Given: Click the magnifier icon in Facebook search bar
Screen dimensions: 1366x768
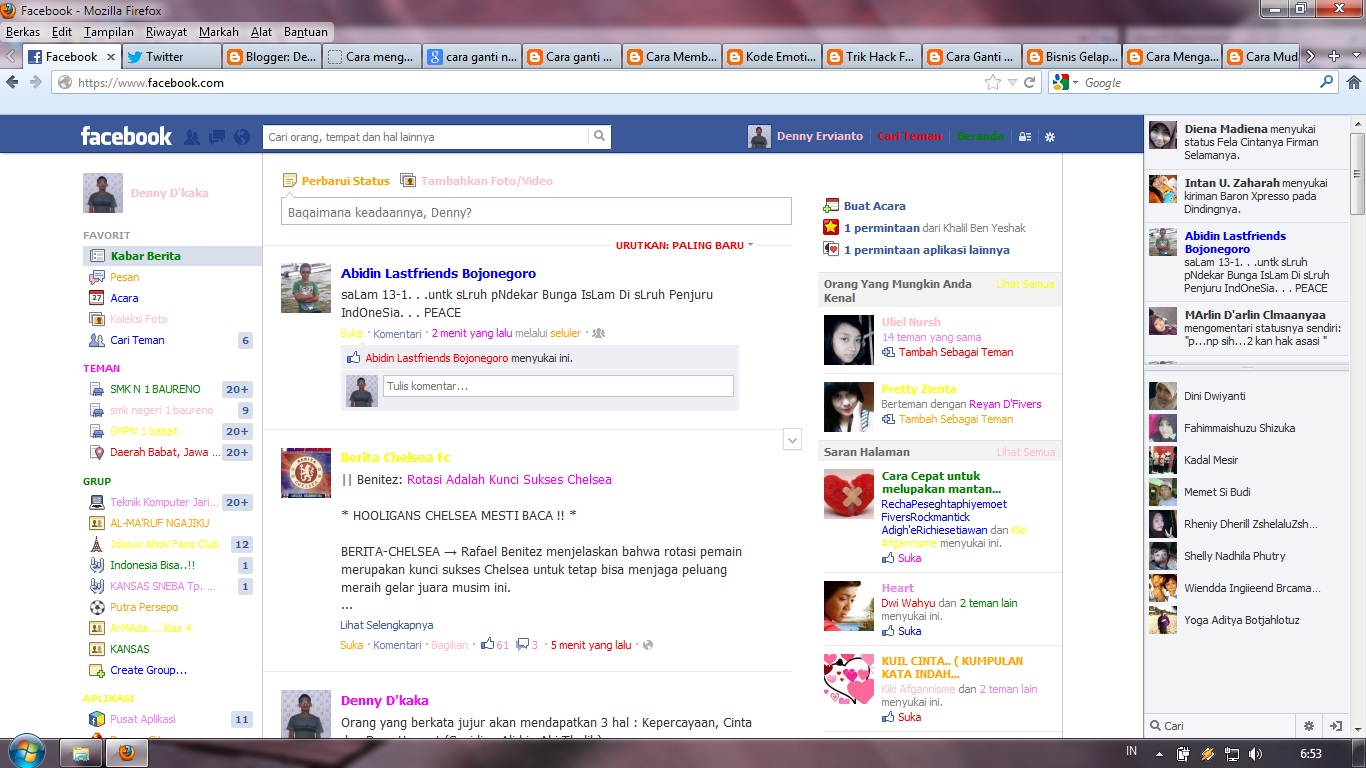Looking at the screenshot, I should point(599,136).
